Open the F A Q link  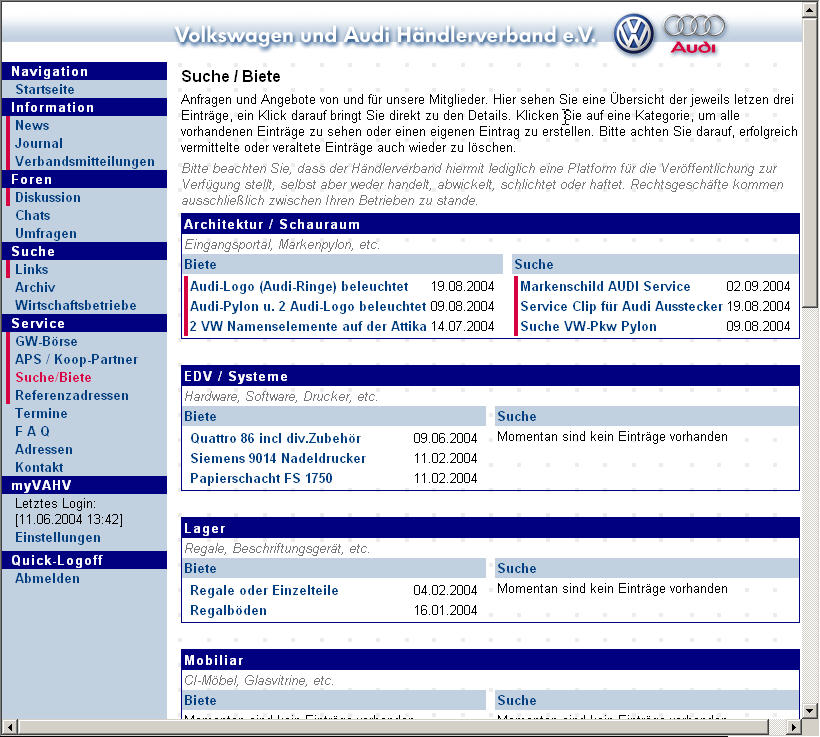coord(32,432)
